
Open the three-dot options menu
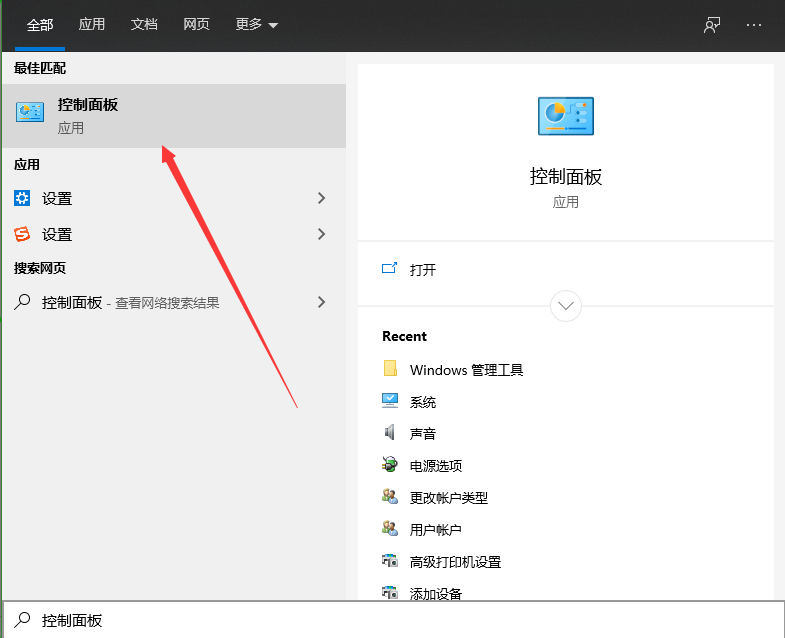pos(753,25)
